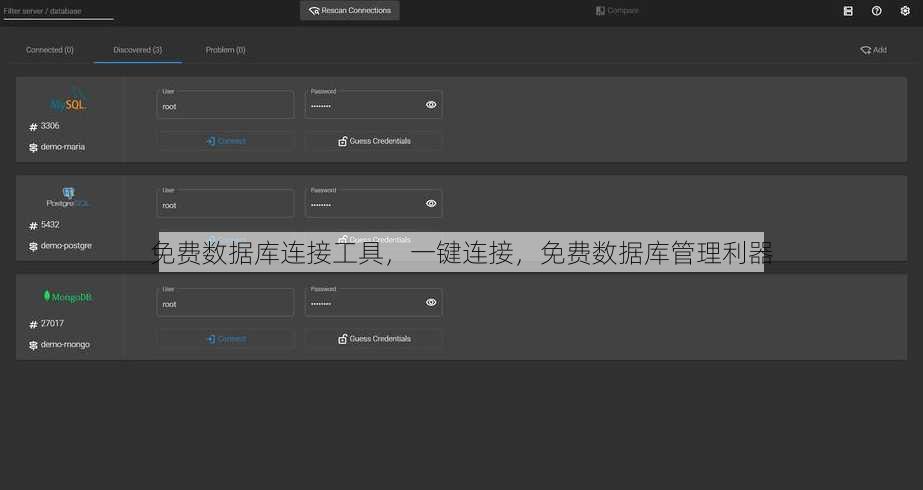Click PostgreSQL User field
The image size is (923, 490).
tap(225, 204)
